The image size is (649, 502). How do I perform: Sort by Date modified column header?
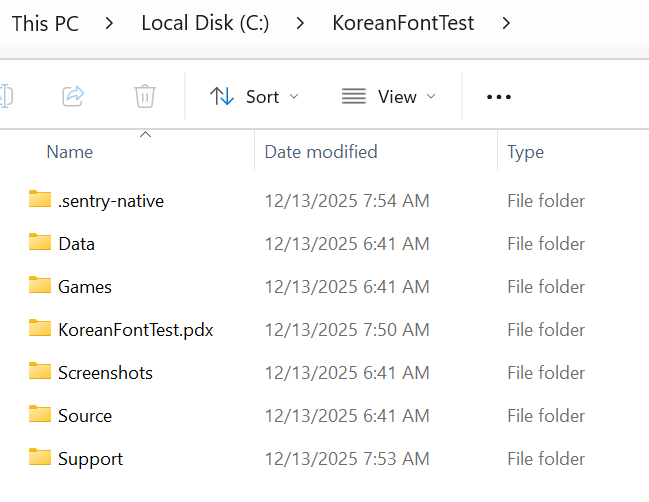[321, 152]
